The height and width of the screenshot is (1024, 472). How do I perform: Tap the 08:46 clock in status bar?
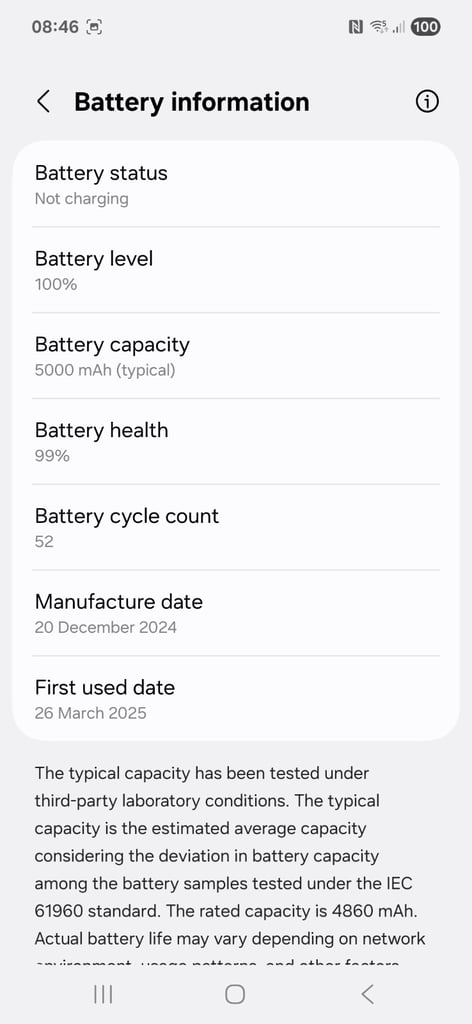(55, 27)
